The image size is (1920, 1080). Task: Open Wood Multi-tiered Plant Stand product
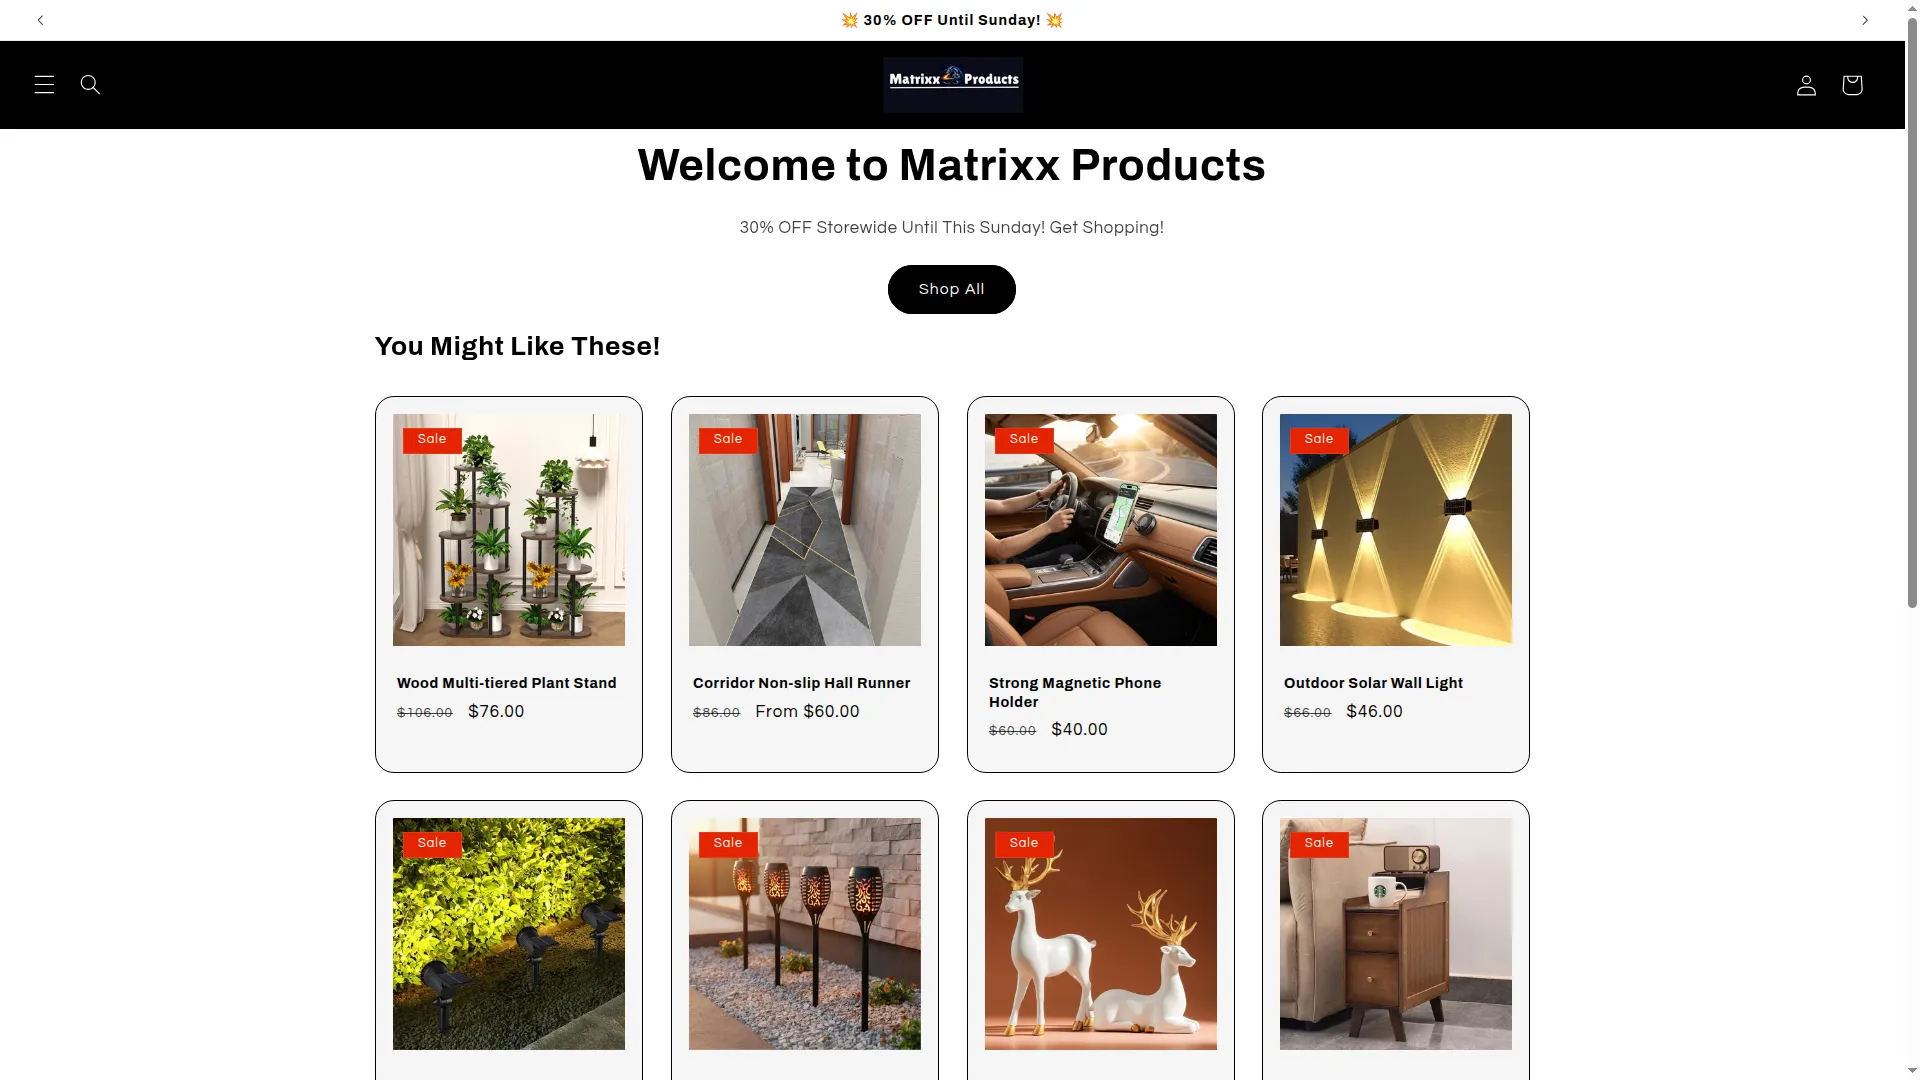(507, 683)
